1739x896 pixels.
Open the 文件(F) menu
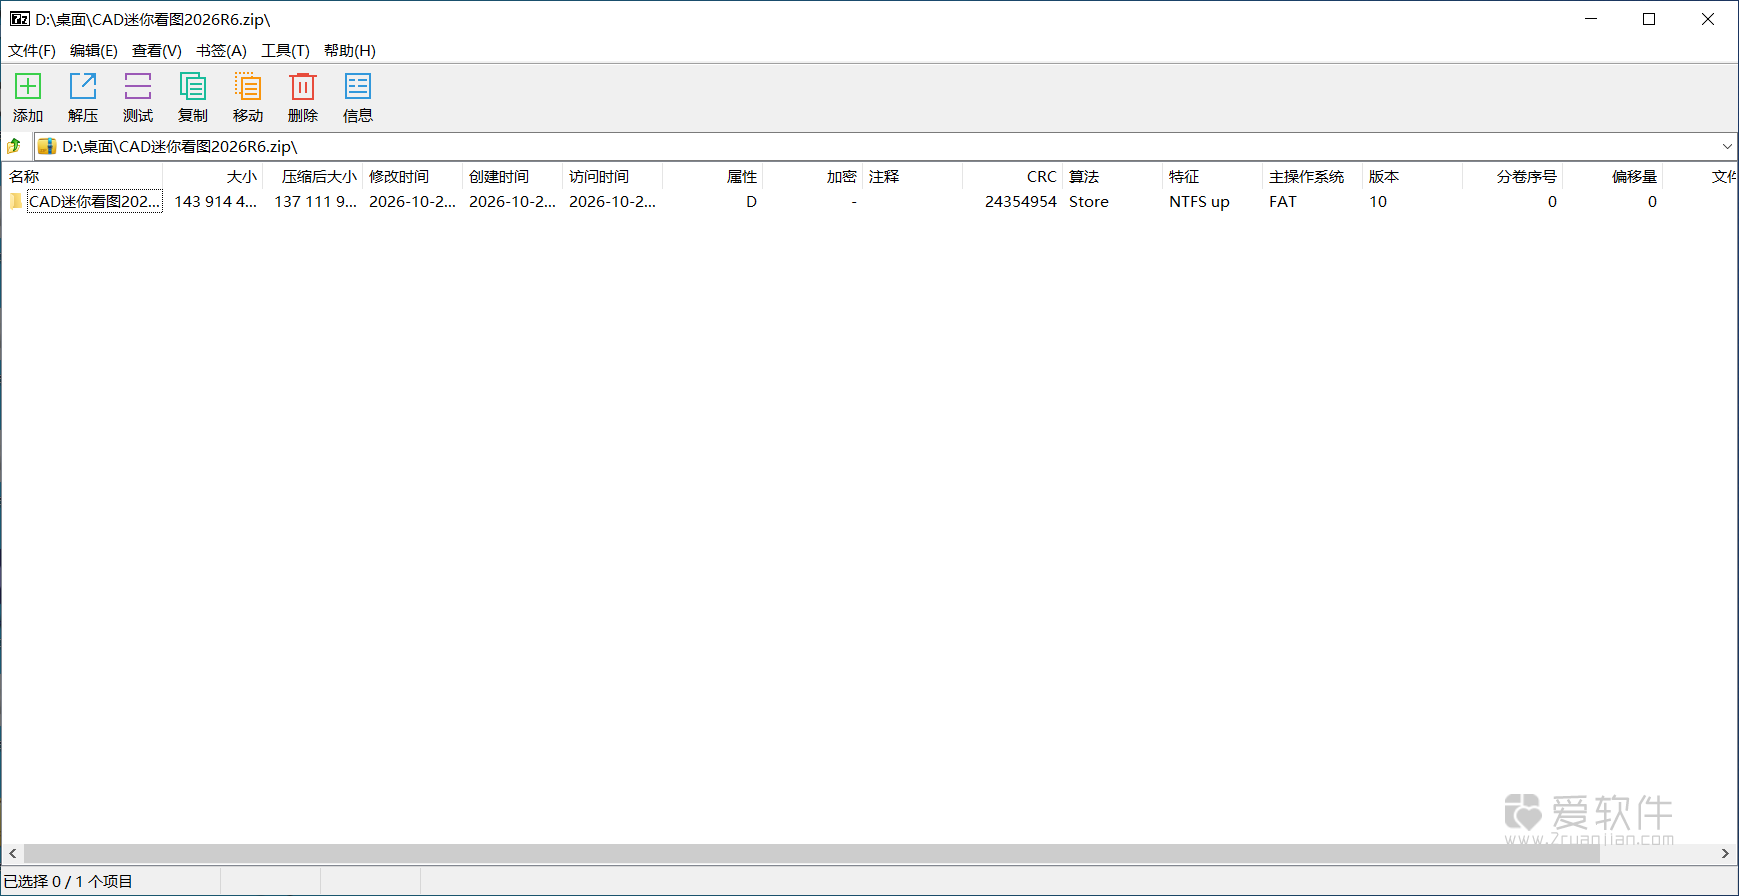(32, 51)
